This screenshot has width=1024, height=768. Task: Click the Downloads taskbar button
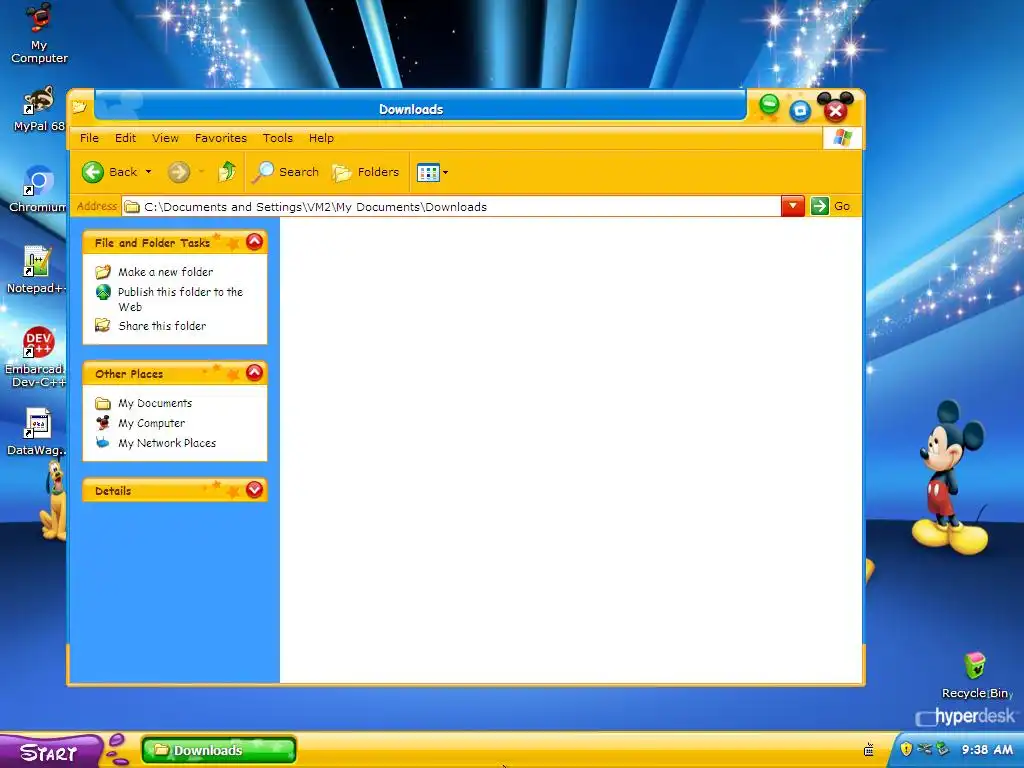pos(219,750)
